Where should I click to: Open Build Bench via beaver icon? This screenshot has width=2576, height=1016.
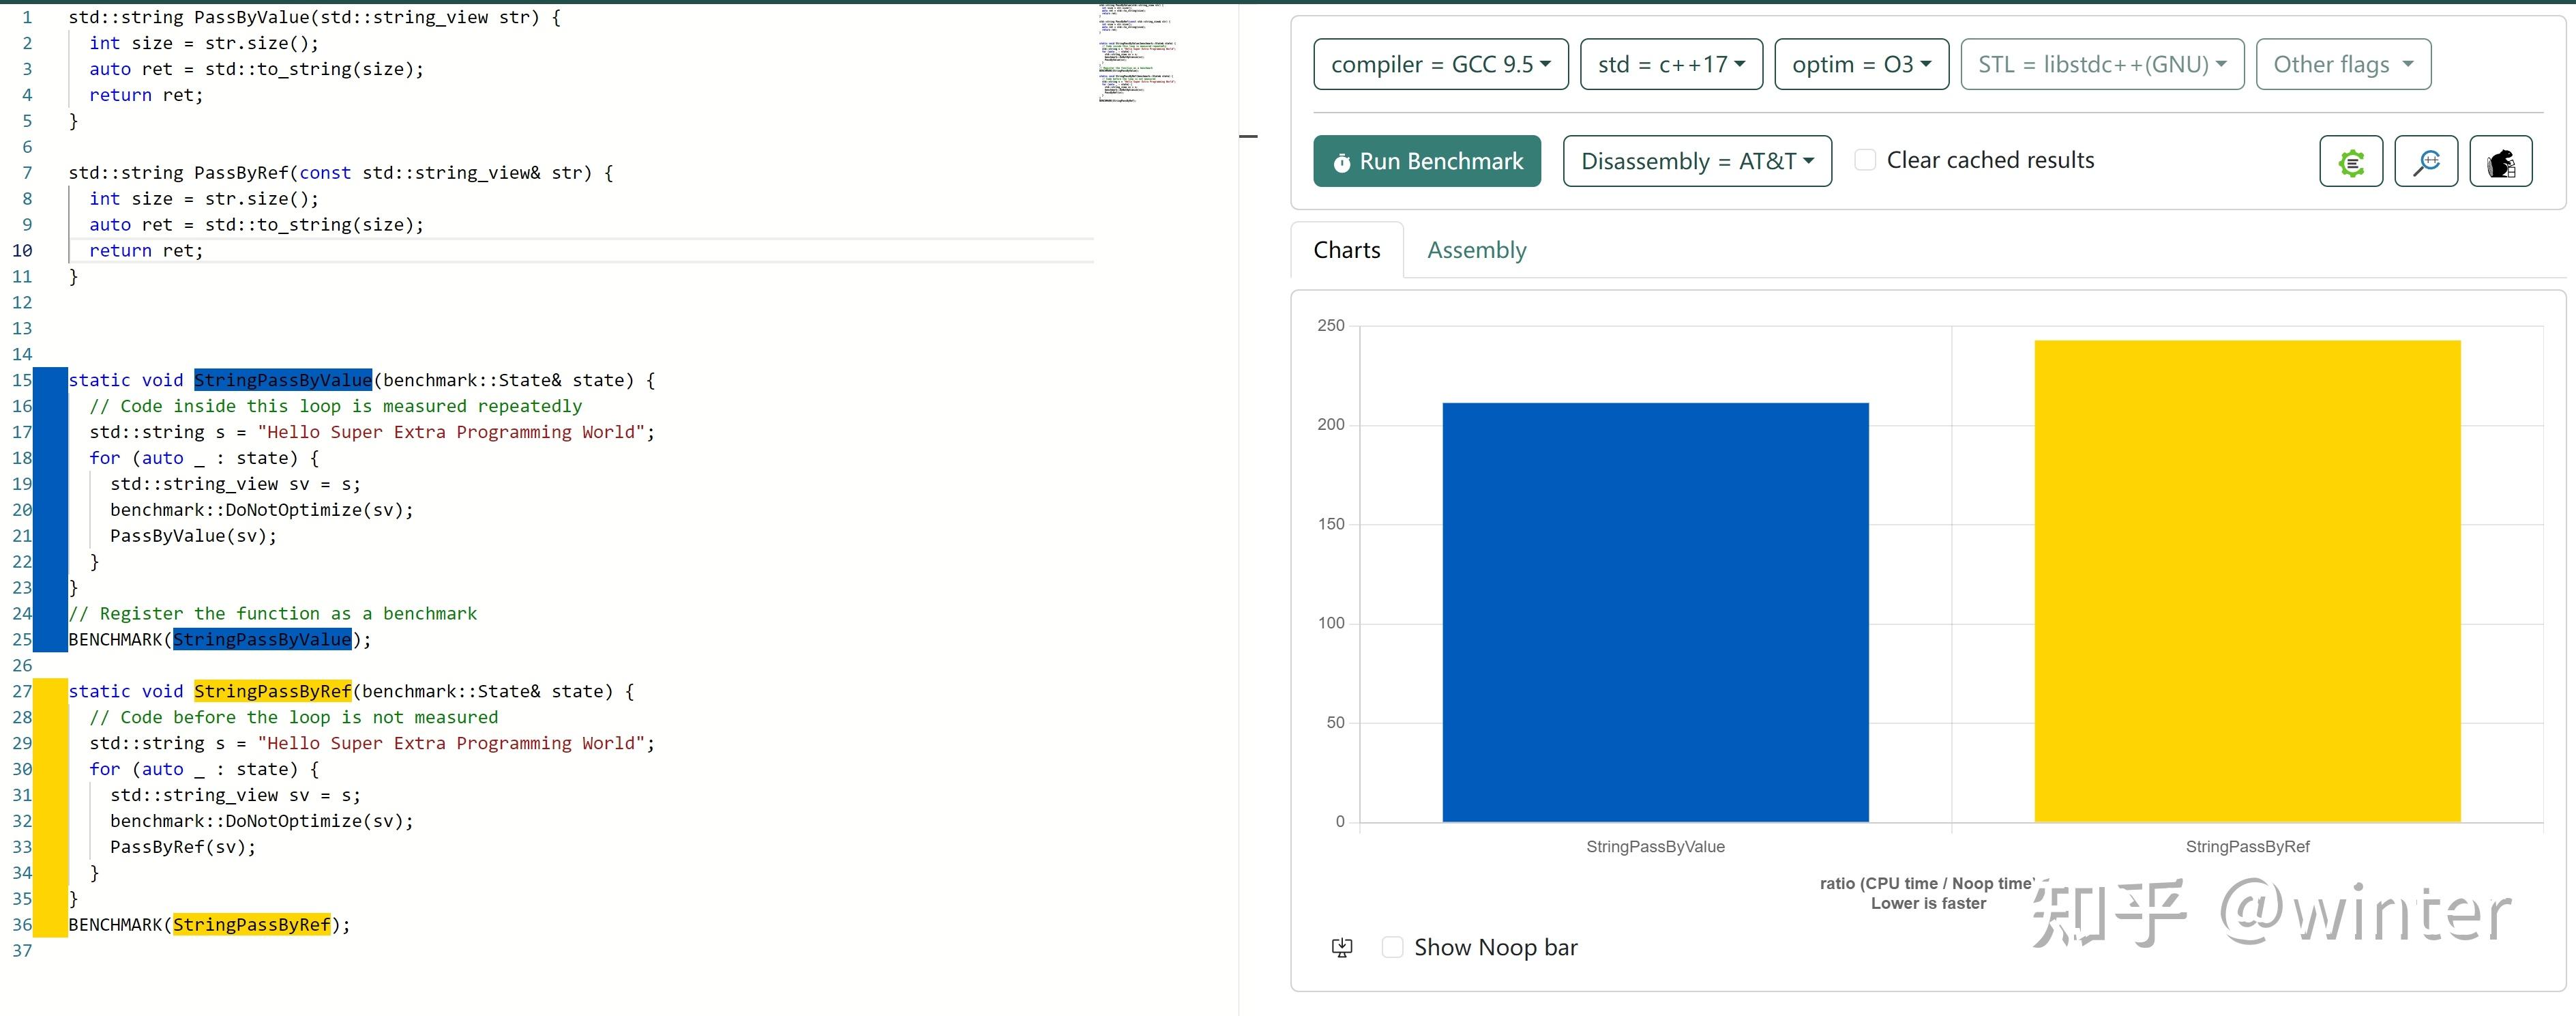pos(2501,162)
